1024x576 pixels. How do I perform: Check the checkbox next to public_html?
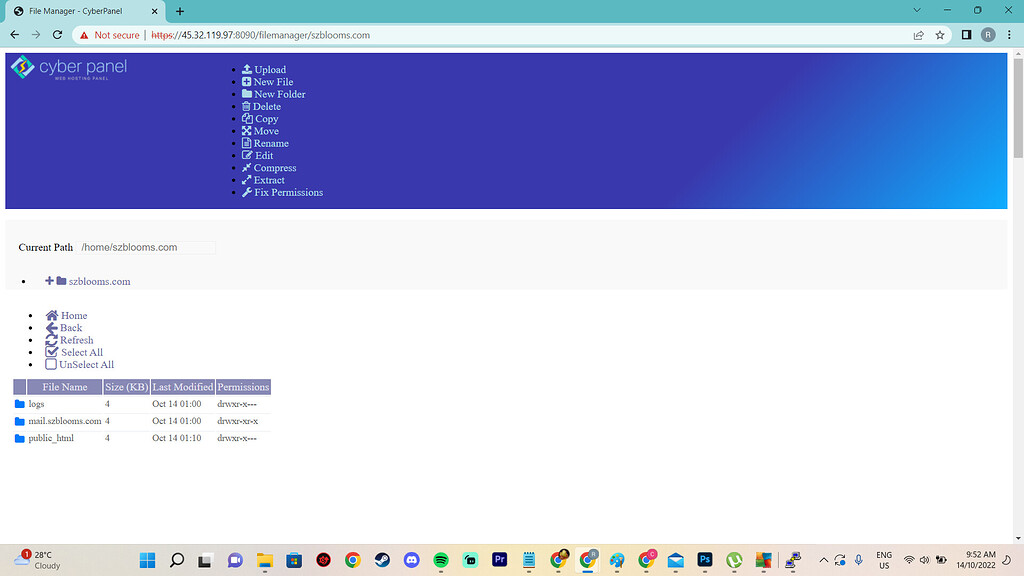(19, 437)
